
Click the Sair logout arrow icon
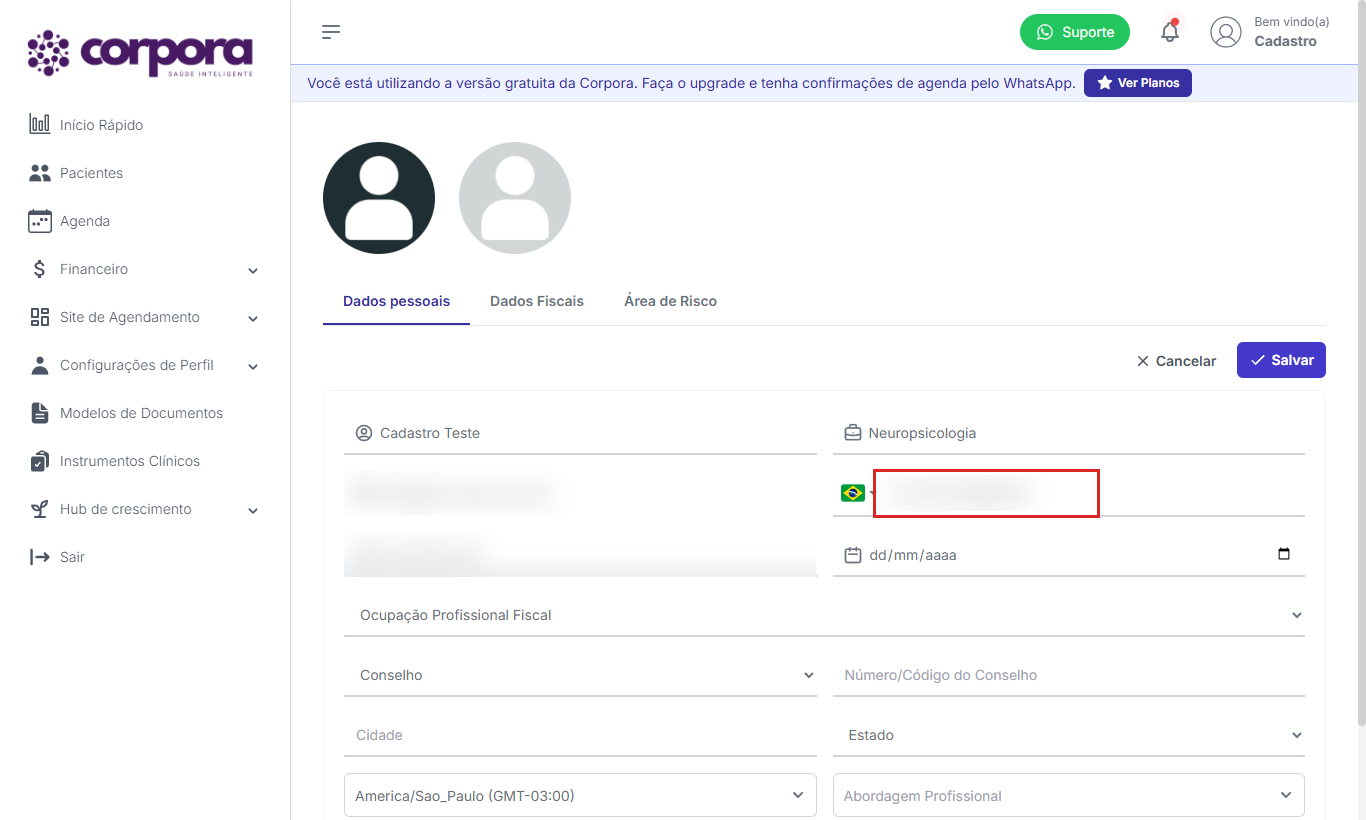point(39,557)
